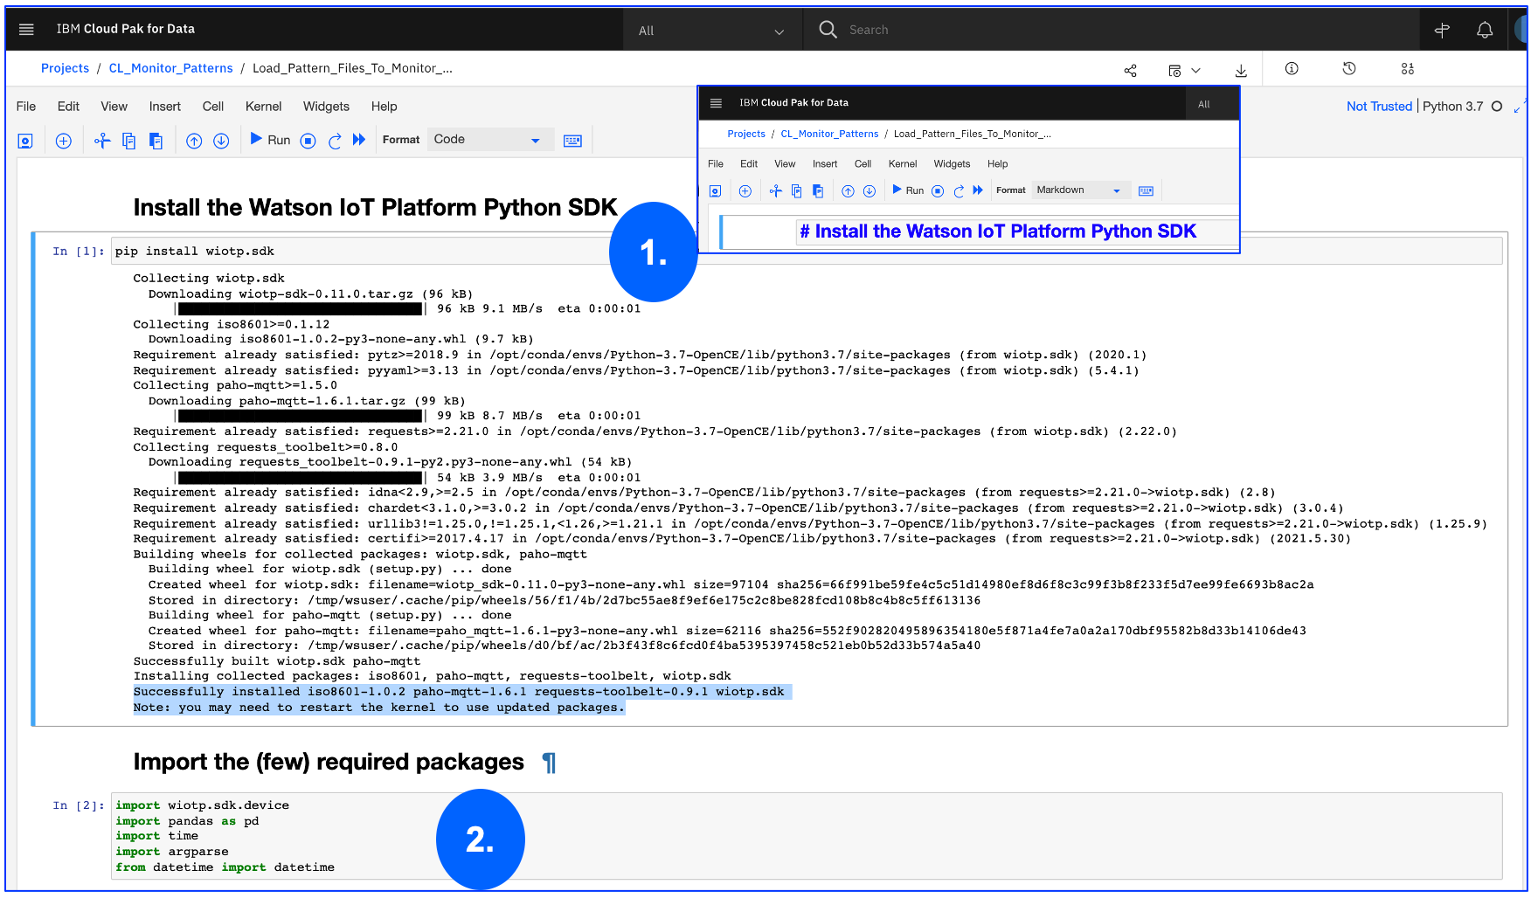Click the 'Note: you may need to restart' line
Image resolution: width=1538 pixels, height=898 pixels.
[379, 707]
